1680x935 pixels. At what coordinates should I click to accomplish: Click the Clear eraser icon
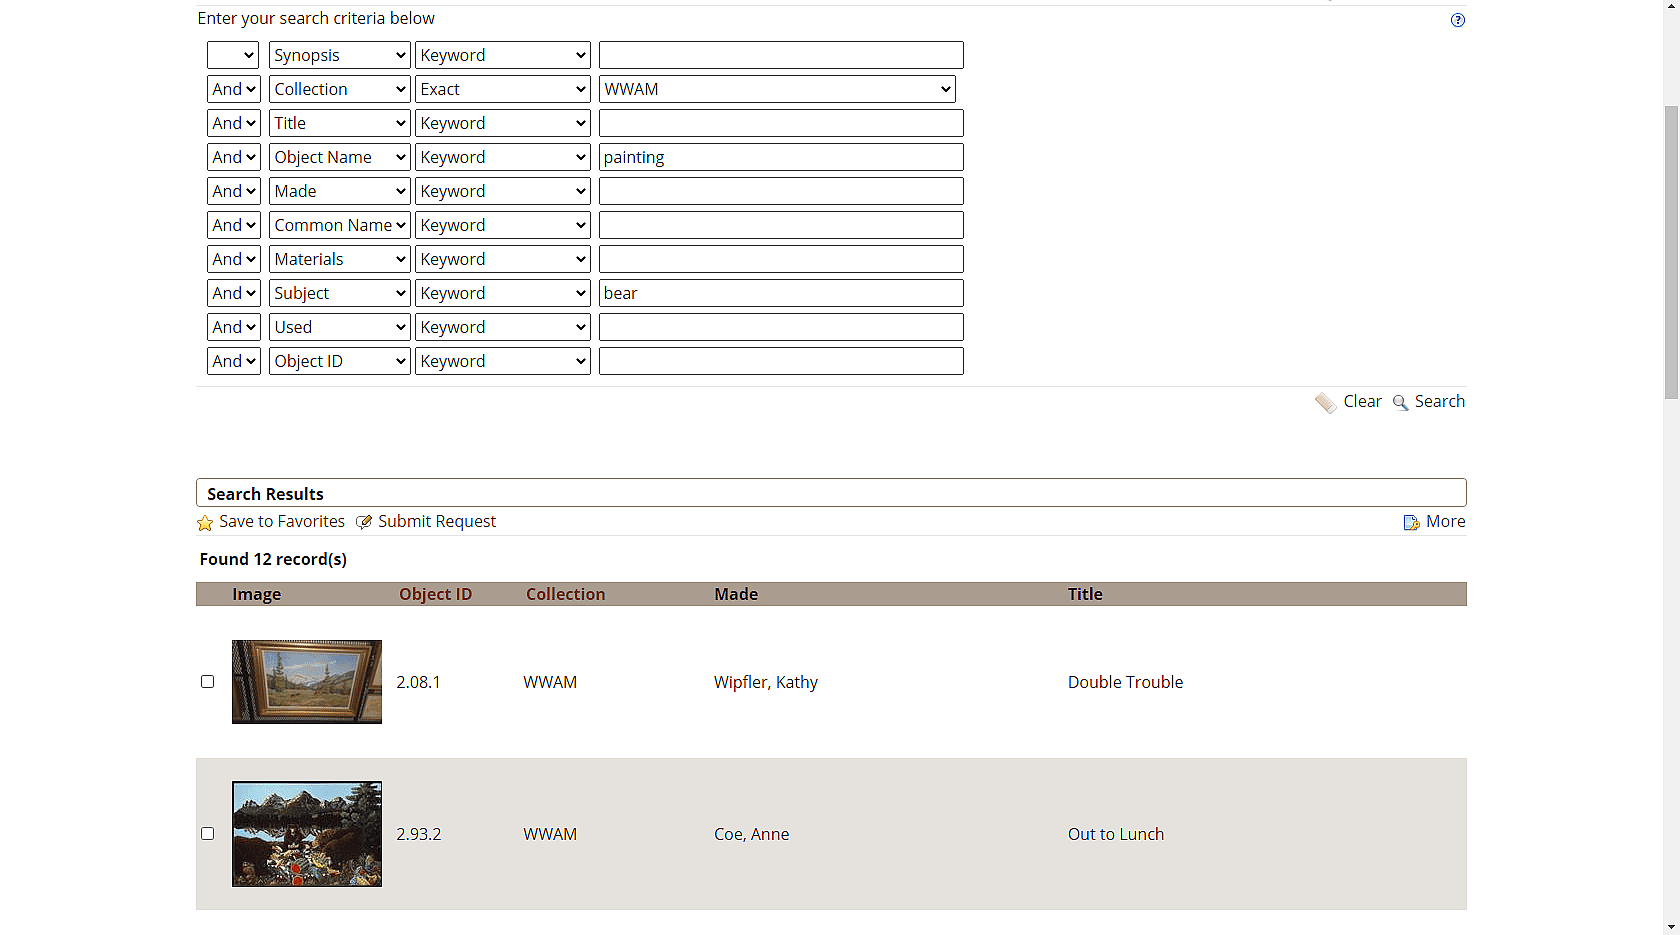tap(1325, 403)
